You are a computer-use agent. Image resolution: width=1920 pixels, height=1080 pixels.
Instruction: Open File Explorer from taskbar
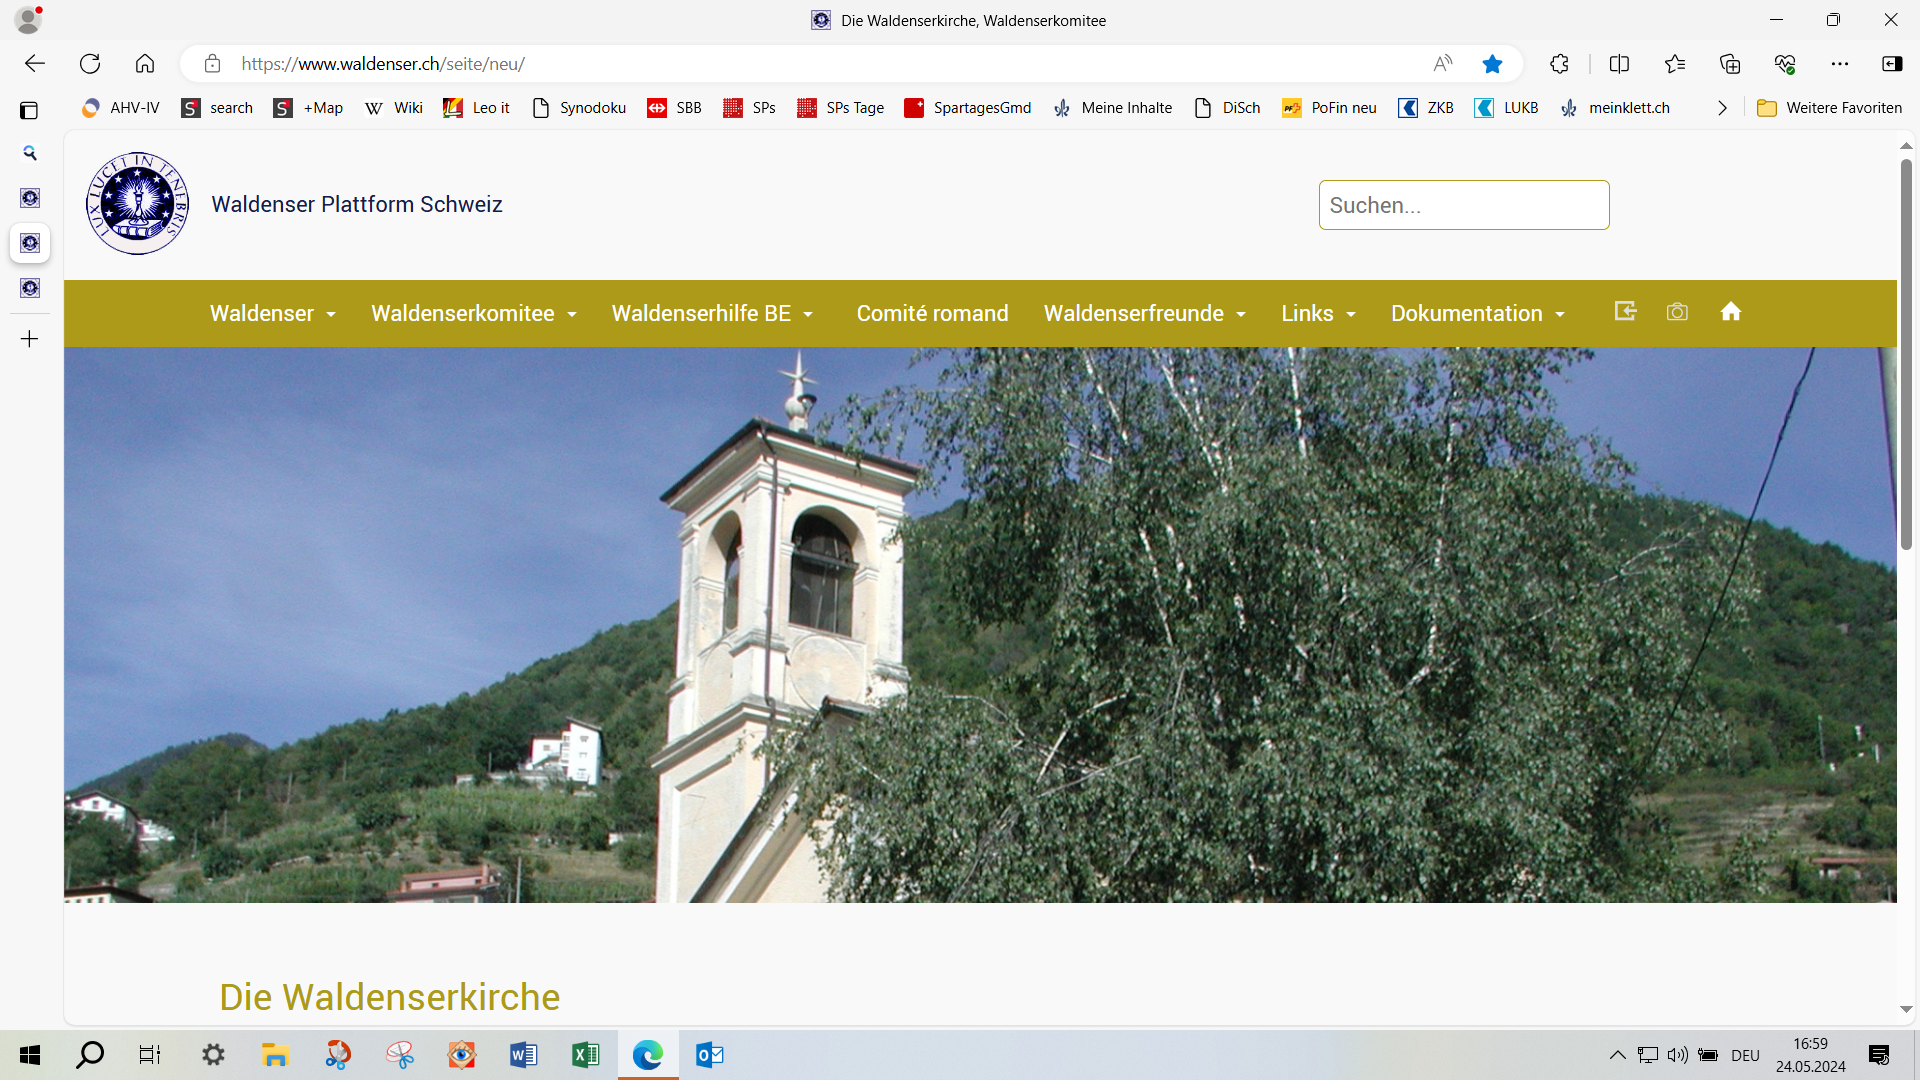(275, 1055)
